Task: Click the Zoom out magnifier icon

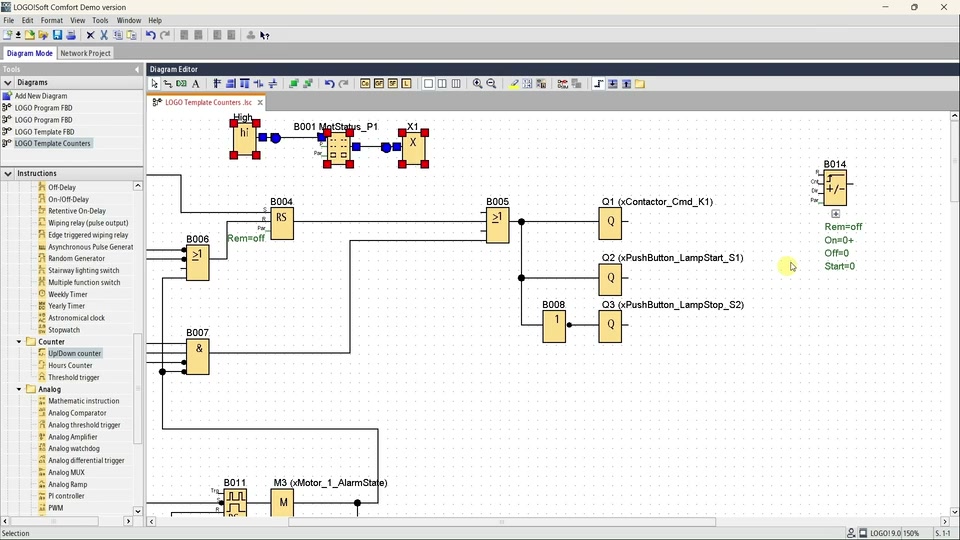Action: click(491, 84)
